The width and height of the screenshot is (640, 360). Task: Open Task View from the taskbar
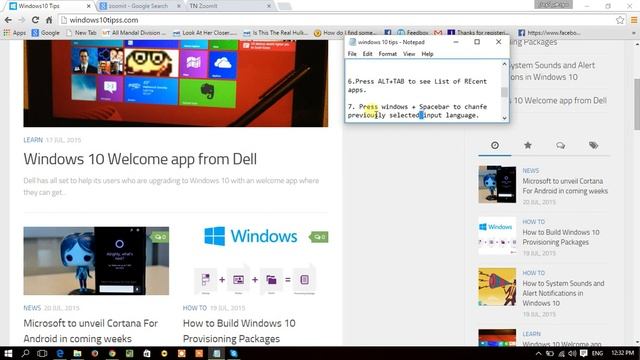pos(42,353)
